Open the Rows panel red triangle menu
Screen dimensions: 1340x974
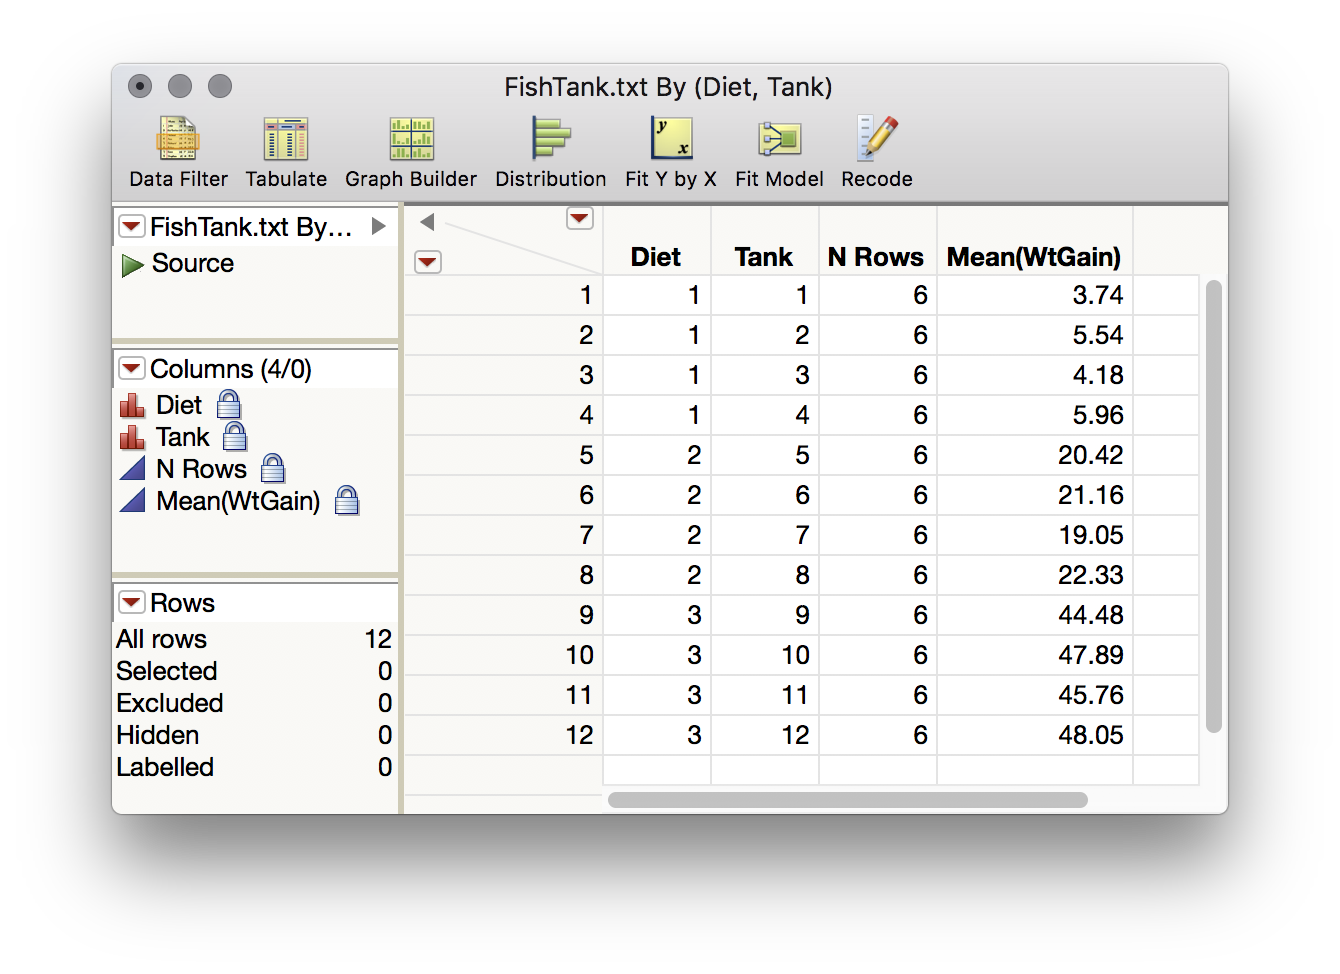click(131, 602)
